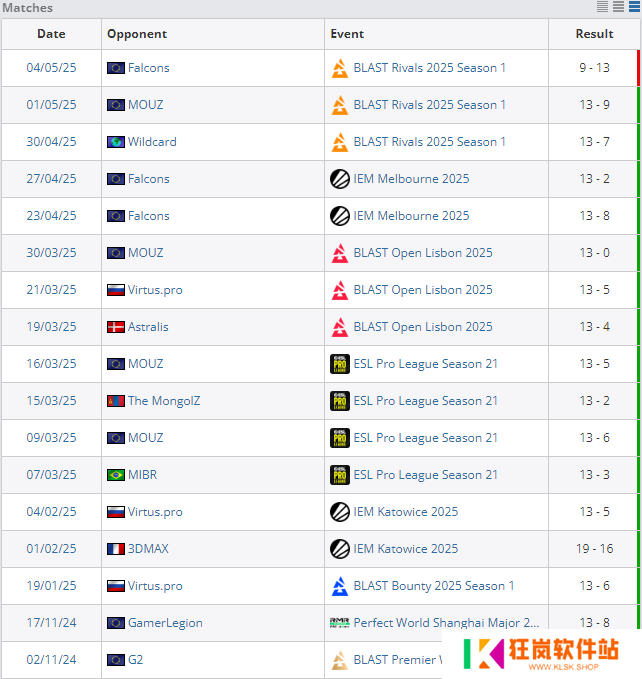Open the Wildcard team link
This screenshot has width=642, height=679.
[x=152, y=142]
